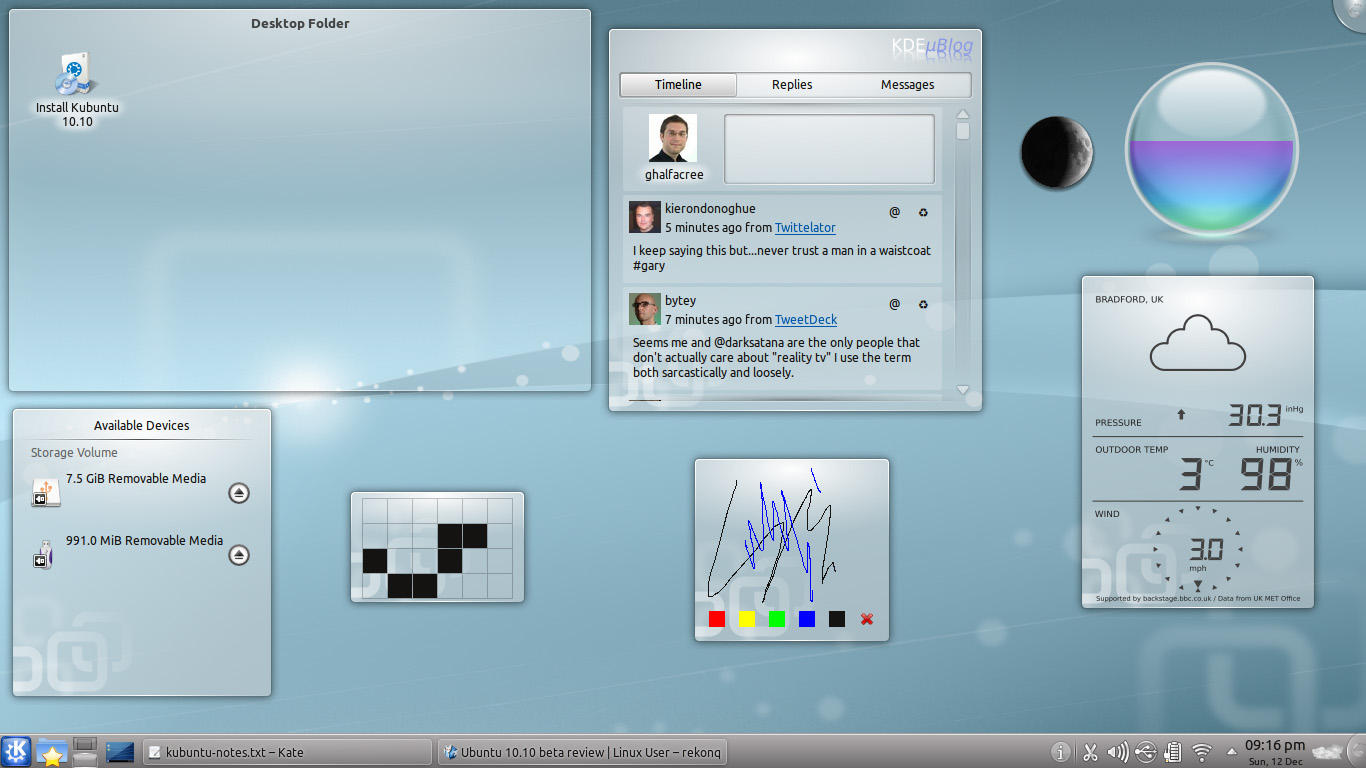Retweet the kierondonoghue post

(x=923, y=212)
